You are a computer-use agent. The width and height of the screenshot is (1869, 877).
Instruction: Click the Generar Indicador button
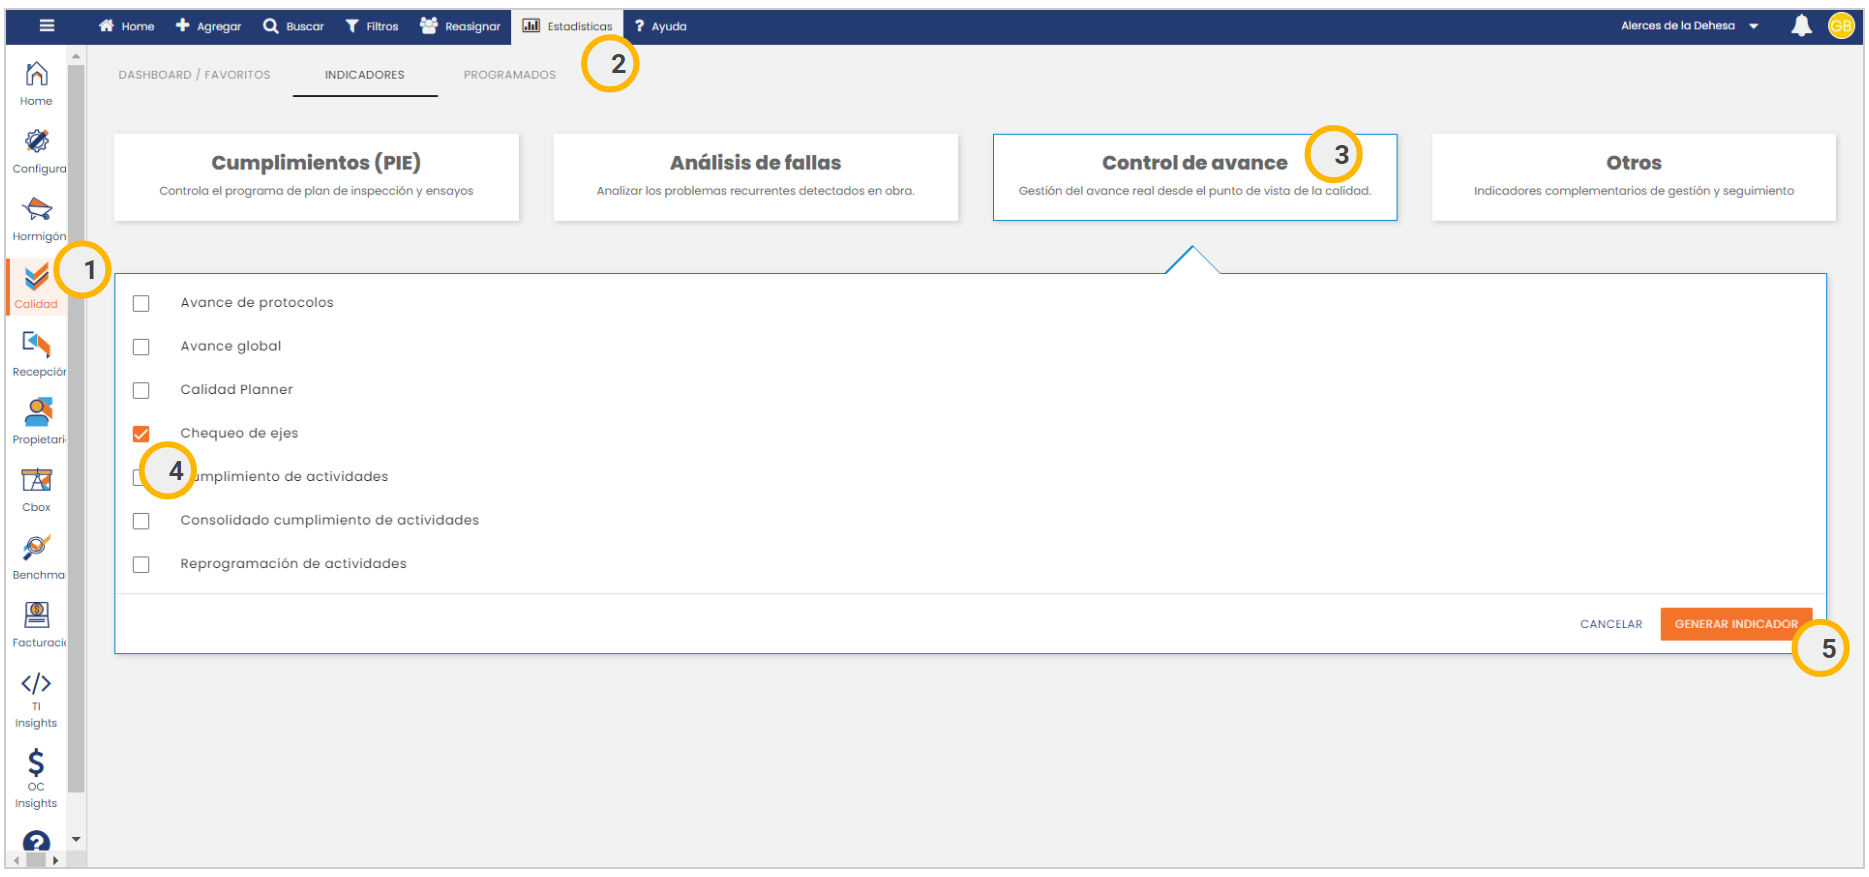point(1735,624)
